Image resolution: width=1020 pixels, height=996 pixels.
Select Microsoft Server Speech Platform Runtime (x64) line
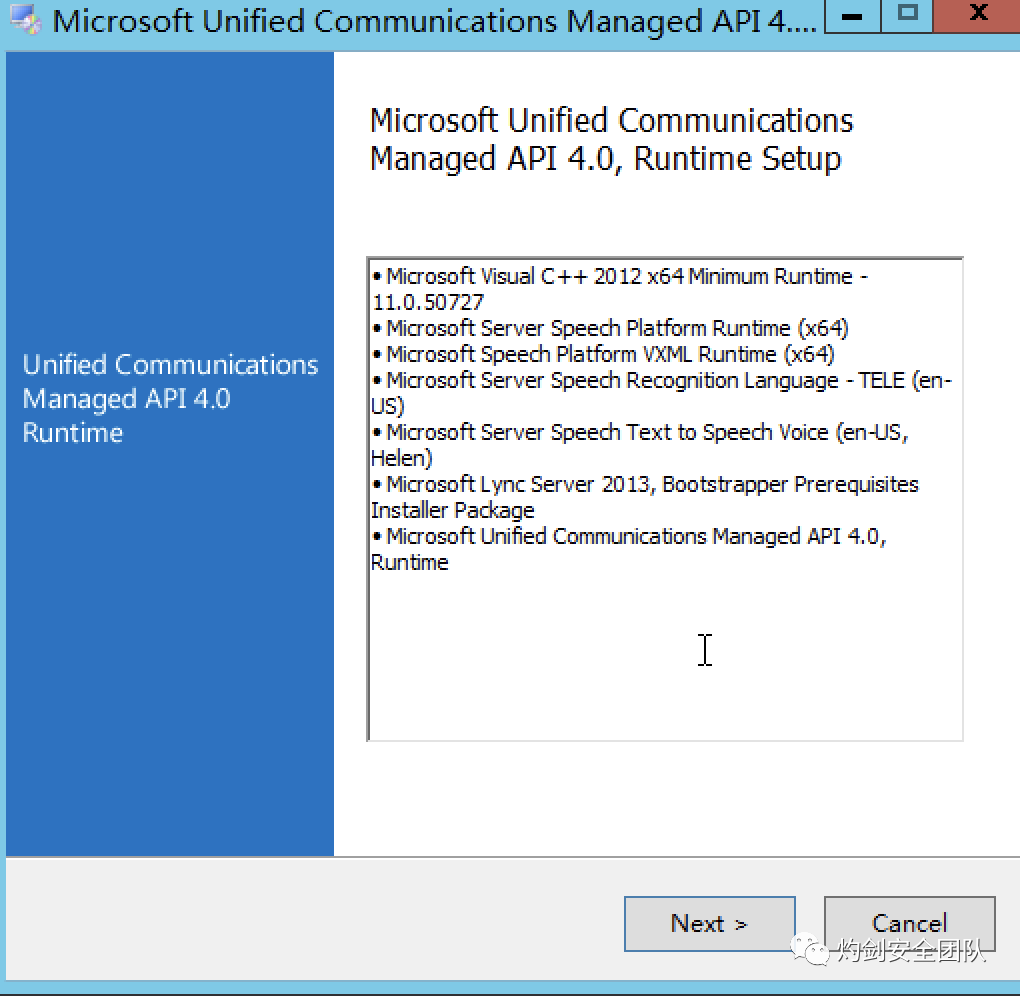coord(610,328)
